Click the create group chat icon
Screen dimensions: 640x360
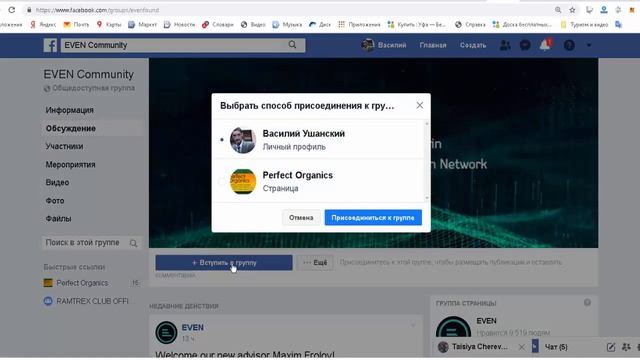pyautogui.click(x=626, y=347)
